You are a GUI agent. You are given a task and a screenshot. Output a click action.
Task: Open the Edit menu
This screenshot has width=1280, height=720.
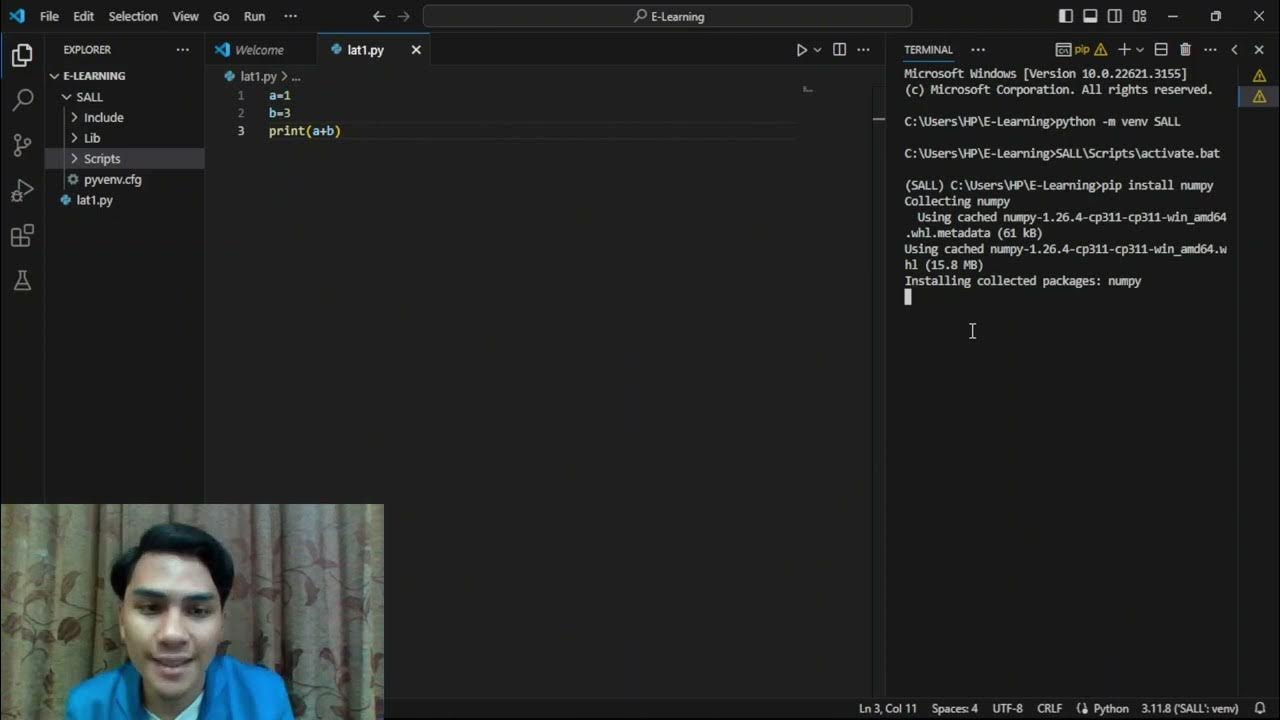(83, 16)
